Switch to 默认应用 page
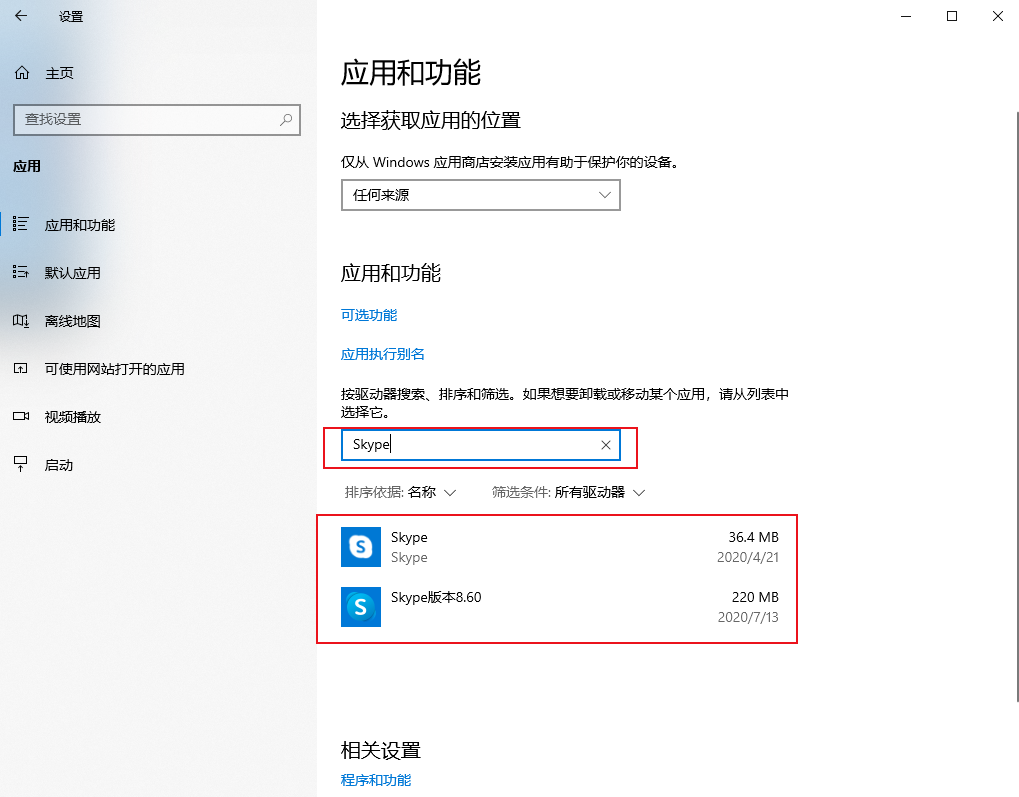This screenshot has width=1019, height=797. click(73, 273)
